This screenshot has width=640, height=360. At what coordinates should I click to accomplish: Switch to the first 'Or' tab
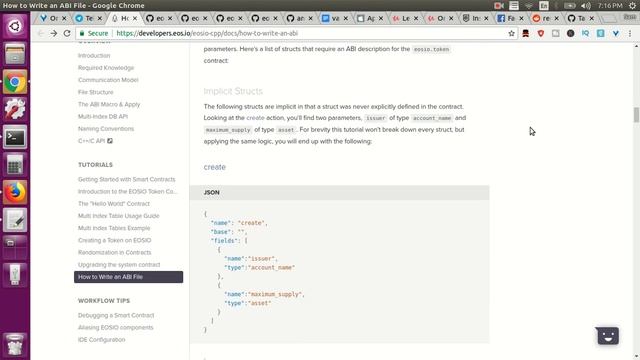53,18
